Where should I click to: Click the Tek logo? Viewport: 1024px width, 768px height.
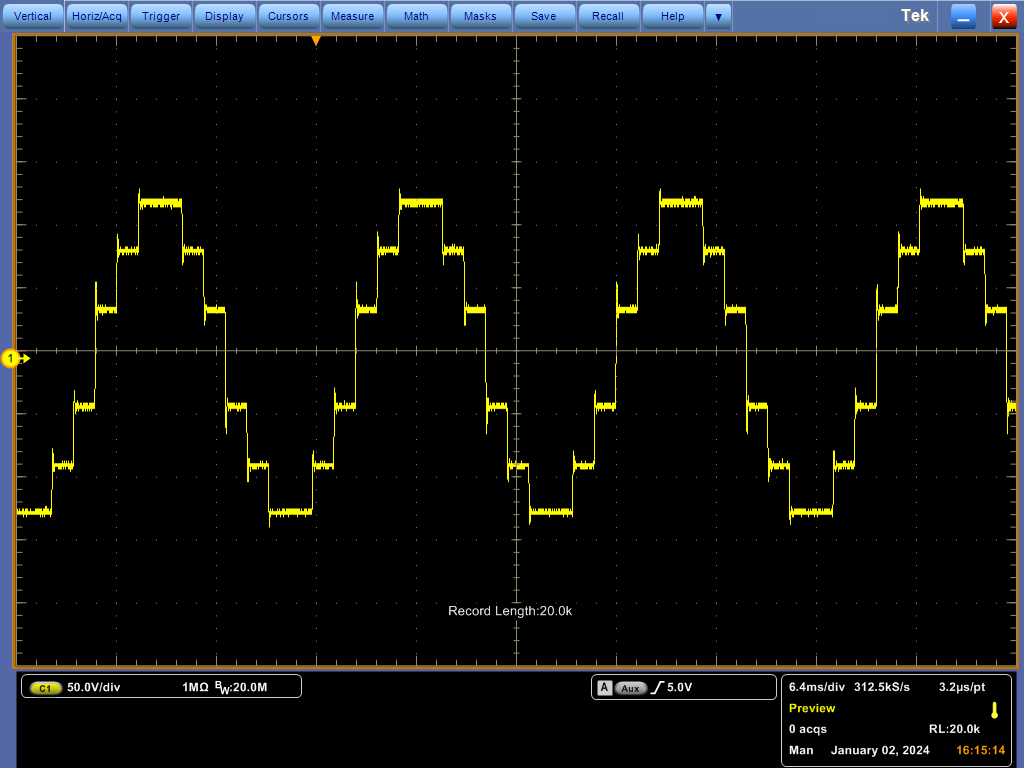[914, 15]
